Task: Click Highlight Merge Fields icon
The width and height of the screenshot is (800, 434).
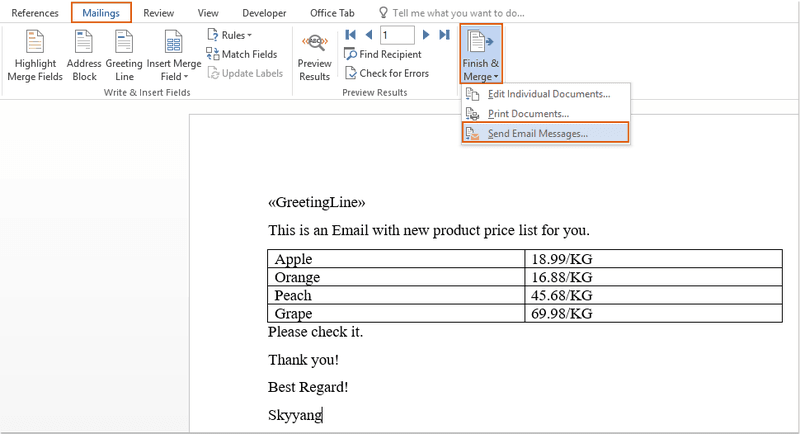Action: coord(35,41)
